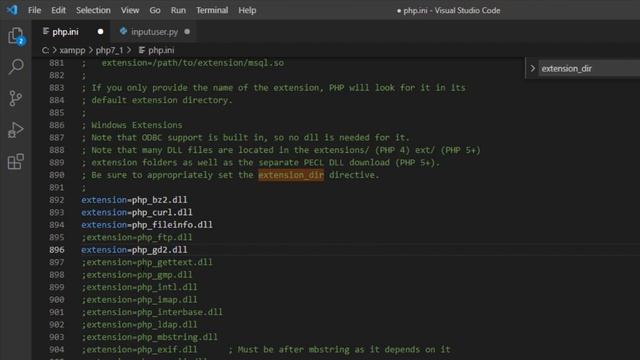This screenshot has width=640, height=360.
Task: Click the commented line ;extension=php_ftp.dll
Action: (136, 237)
